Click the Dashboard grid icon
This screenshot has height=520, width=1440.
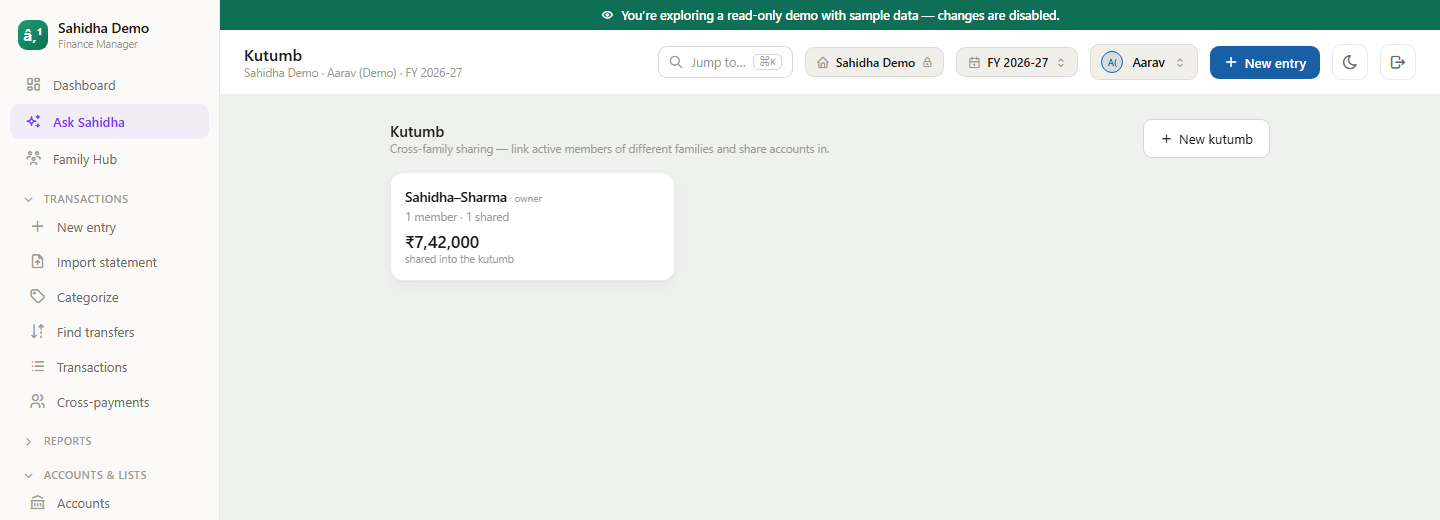coord(33,85)
